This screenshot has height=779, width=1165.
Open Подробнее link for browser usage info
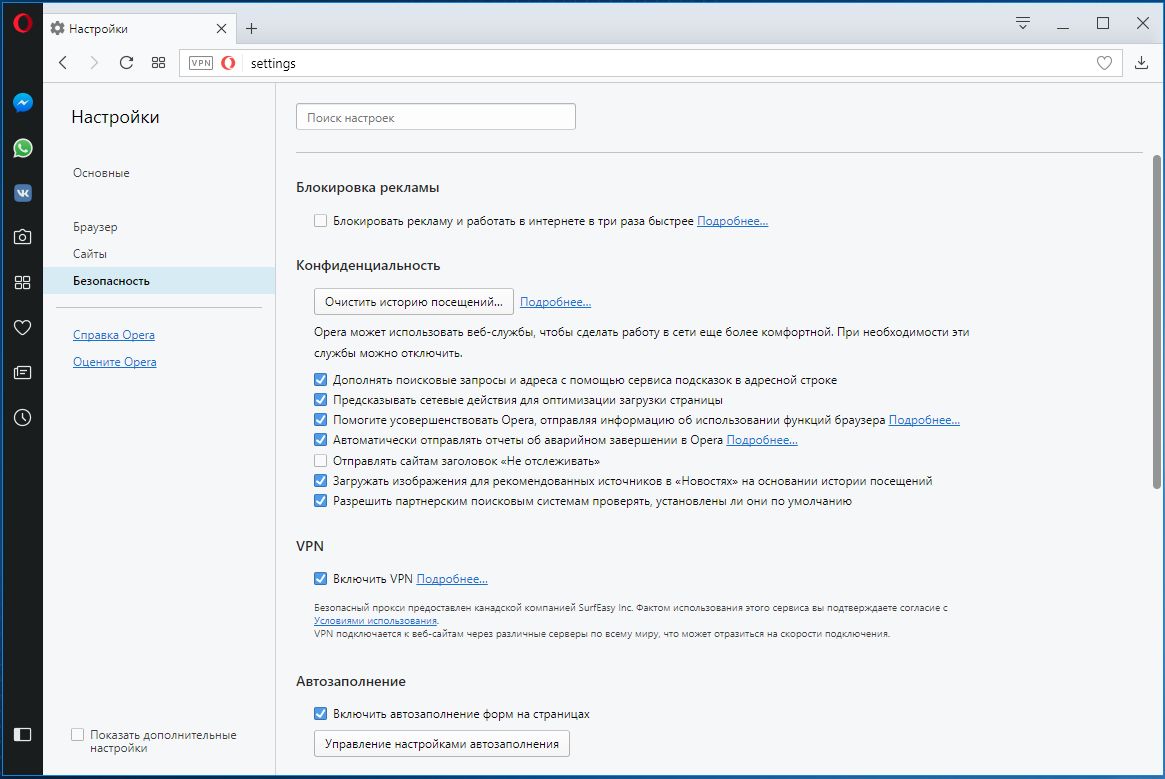coord(924,420)
